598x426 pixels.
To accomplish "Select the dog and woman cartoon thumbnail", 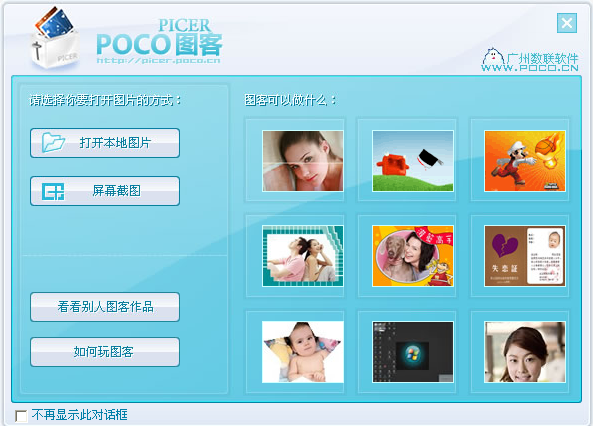I will pyautogui.click(x=413, y=256).
